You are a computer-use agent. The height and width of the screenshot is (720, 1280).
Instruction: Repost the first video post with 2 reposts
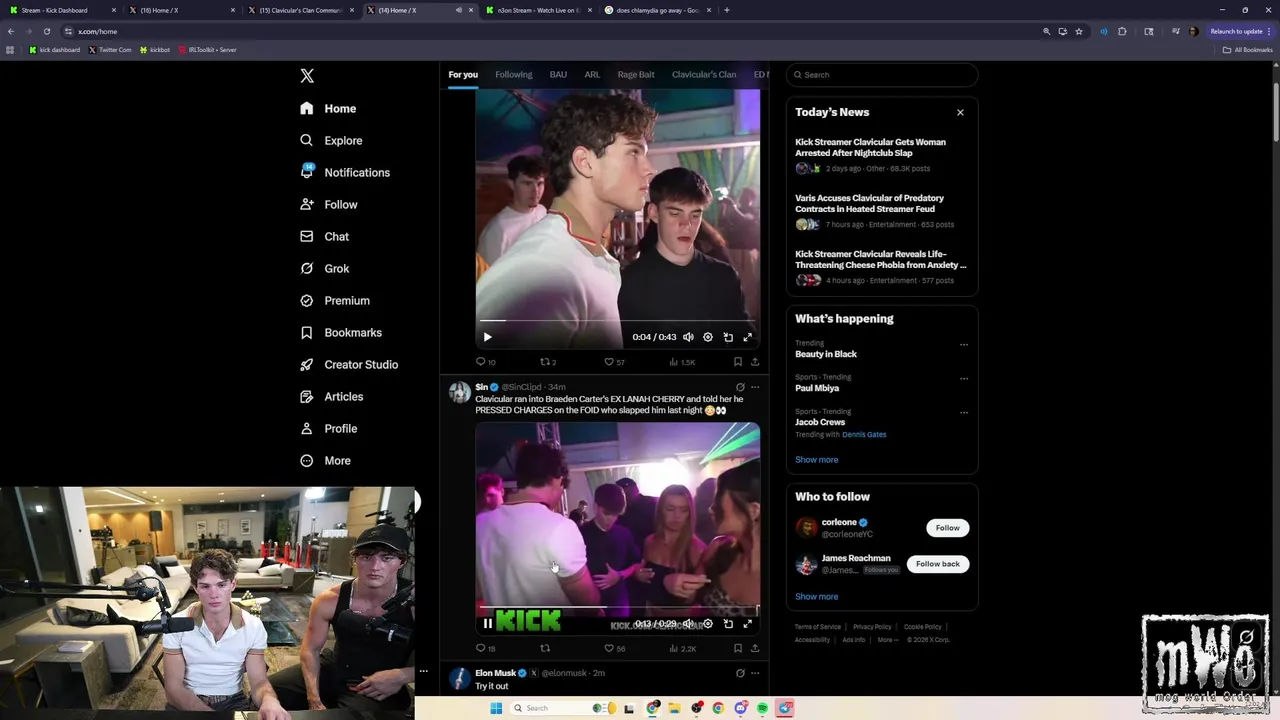548,362
